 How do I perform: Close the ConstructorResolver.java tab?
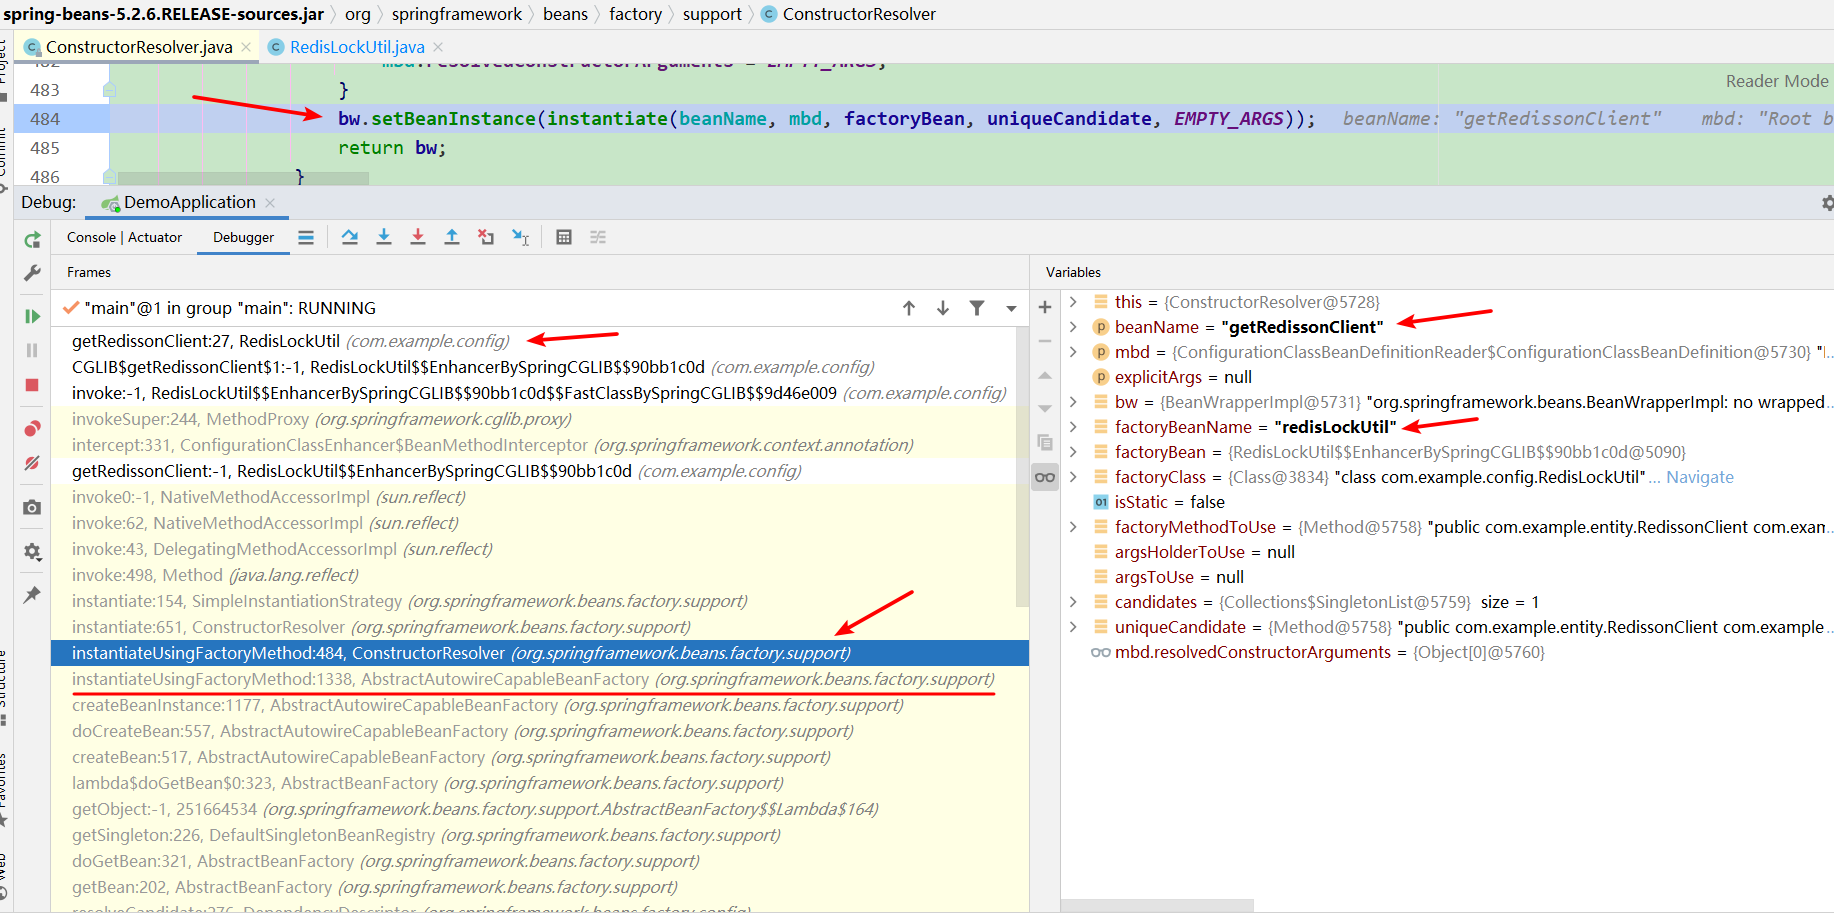coord(246,47)
